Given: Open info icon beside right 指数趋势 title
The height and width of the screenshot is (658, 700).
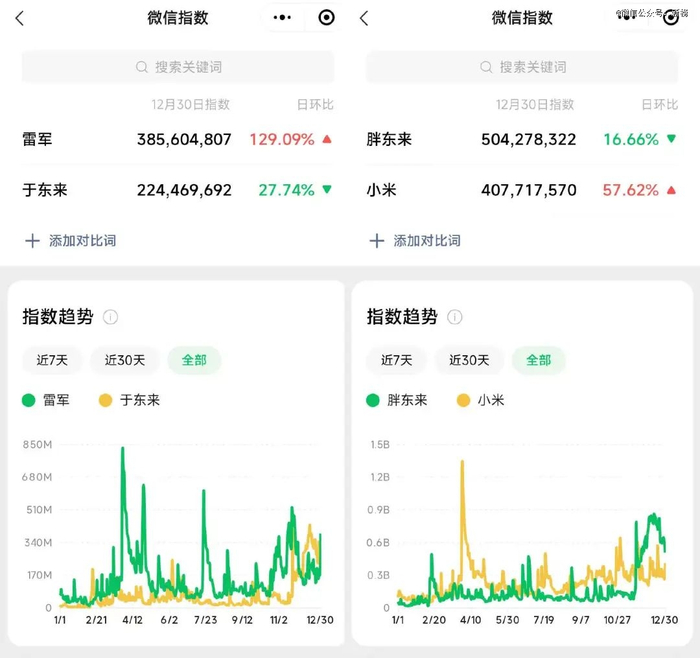Looking at the screenshot, I should [454, 317].
